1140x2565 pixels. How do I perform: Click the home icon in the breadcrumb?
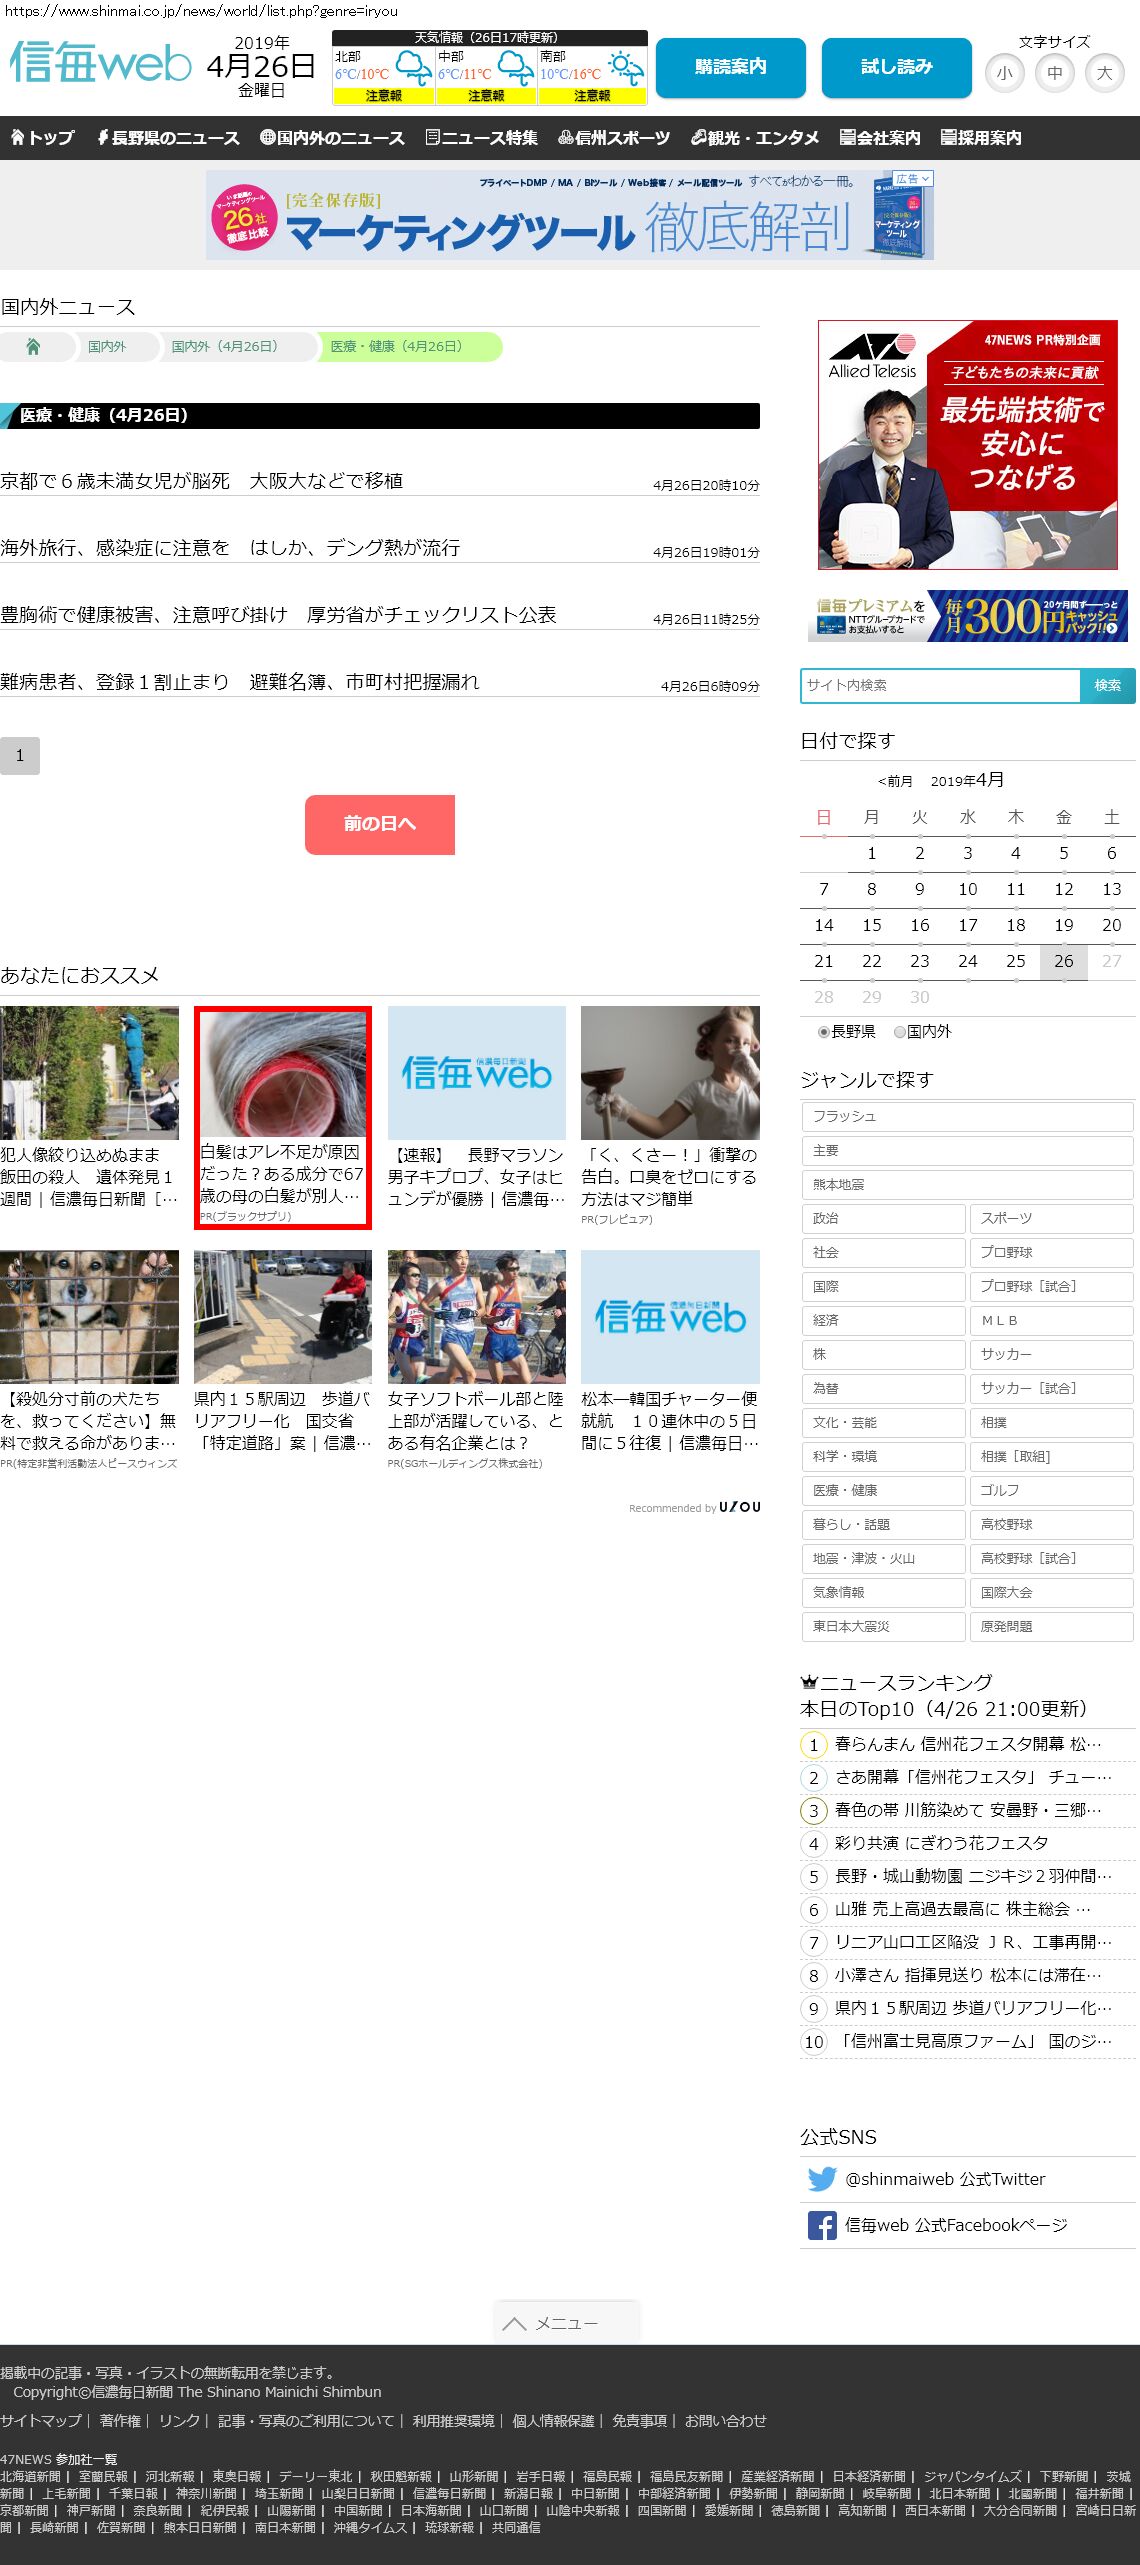pyautogui.click(x=33, y=347)
